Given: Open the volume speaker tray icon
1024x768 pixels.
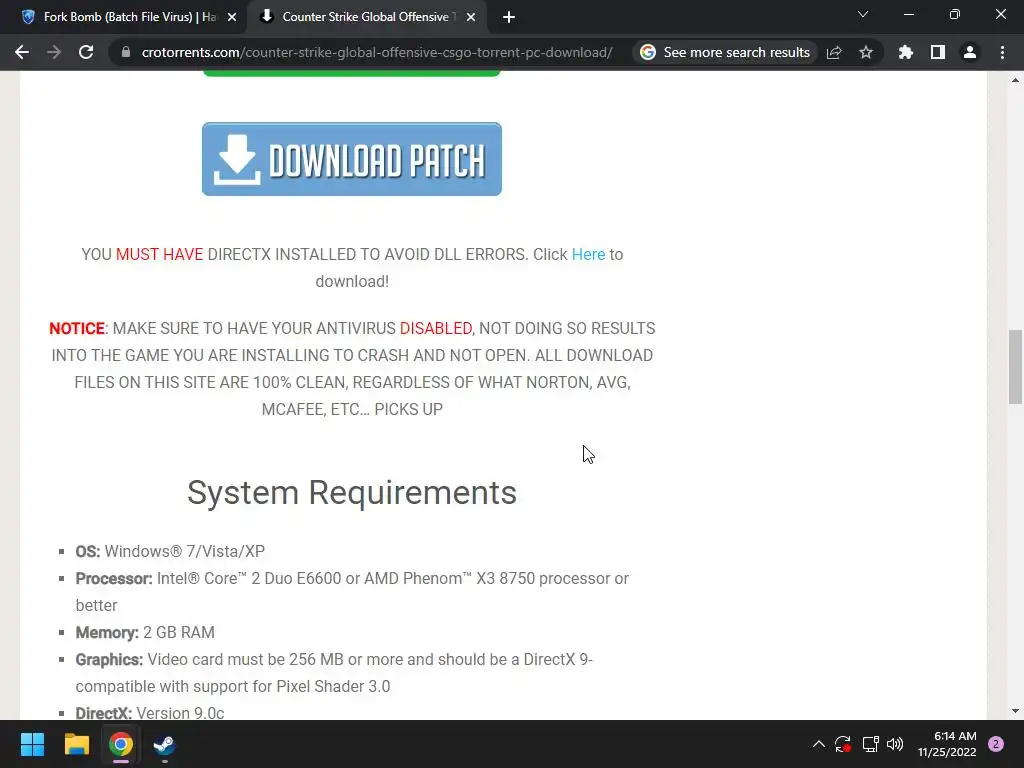Looking at the screenshot, I should [x=895, y=744].
